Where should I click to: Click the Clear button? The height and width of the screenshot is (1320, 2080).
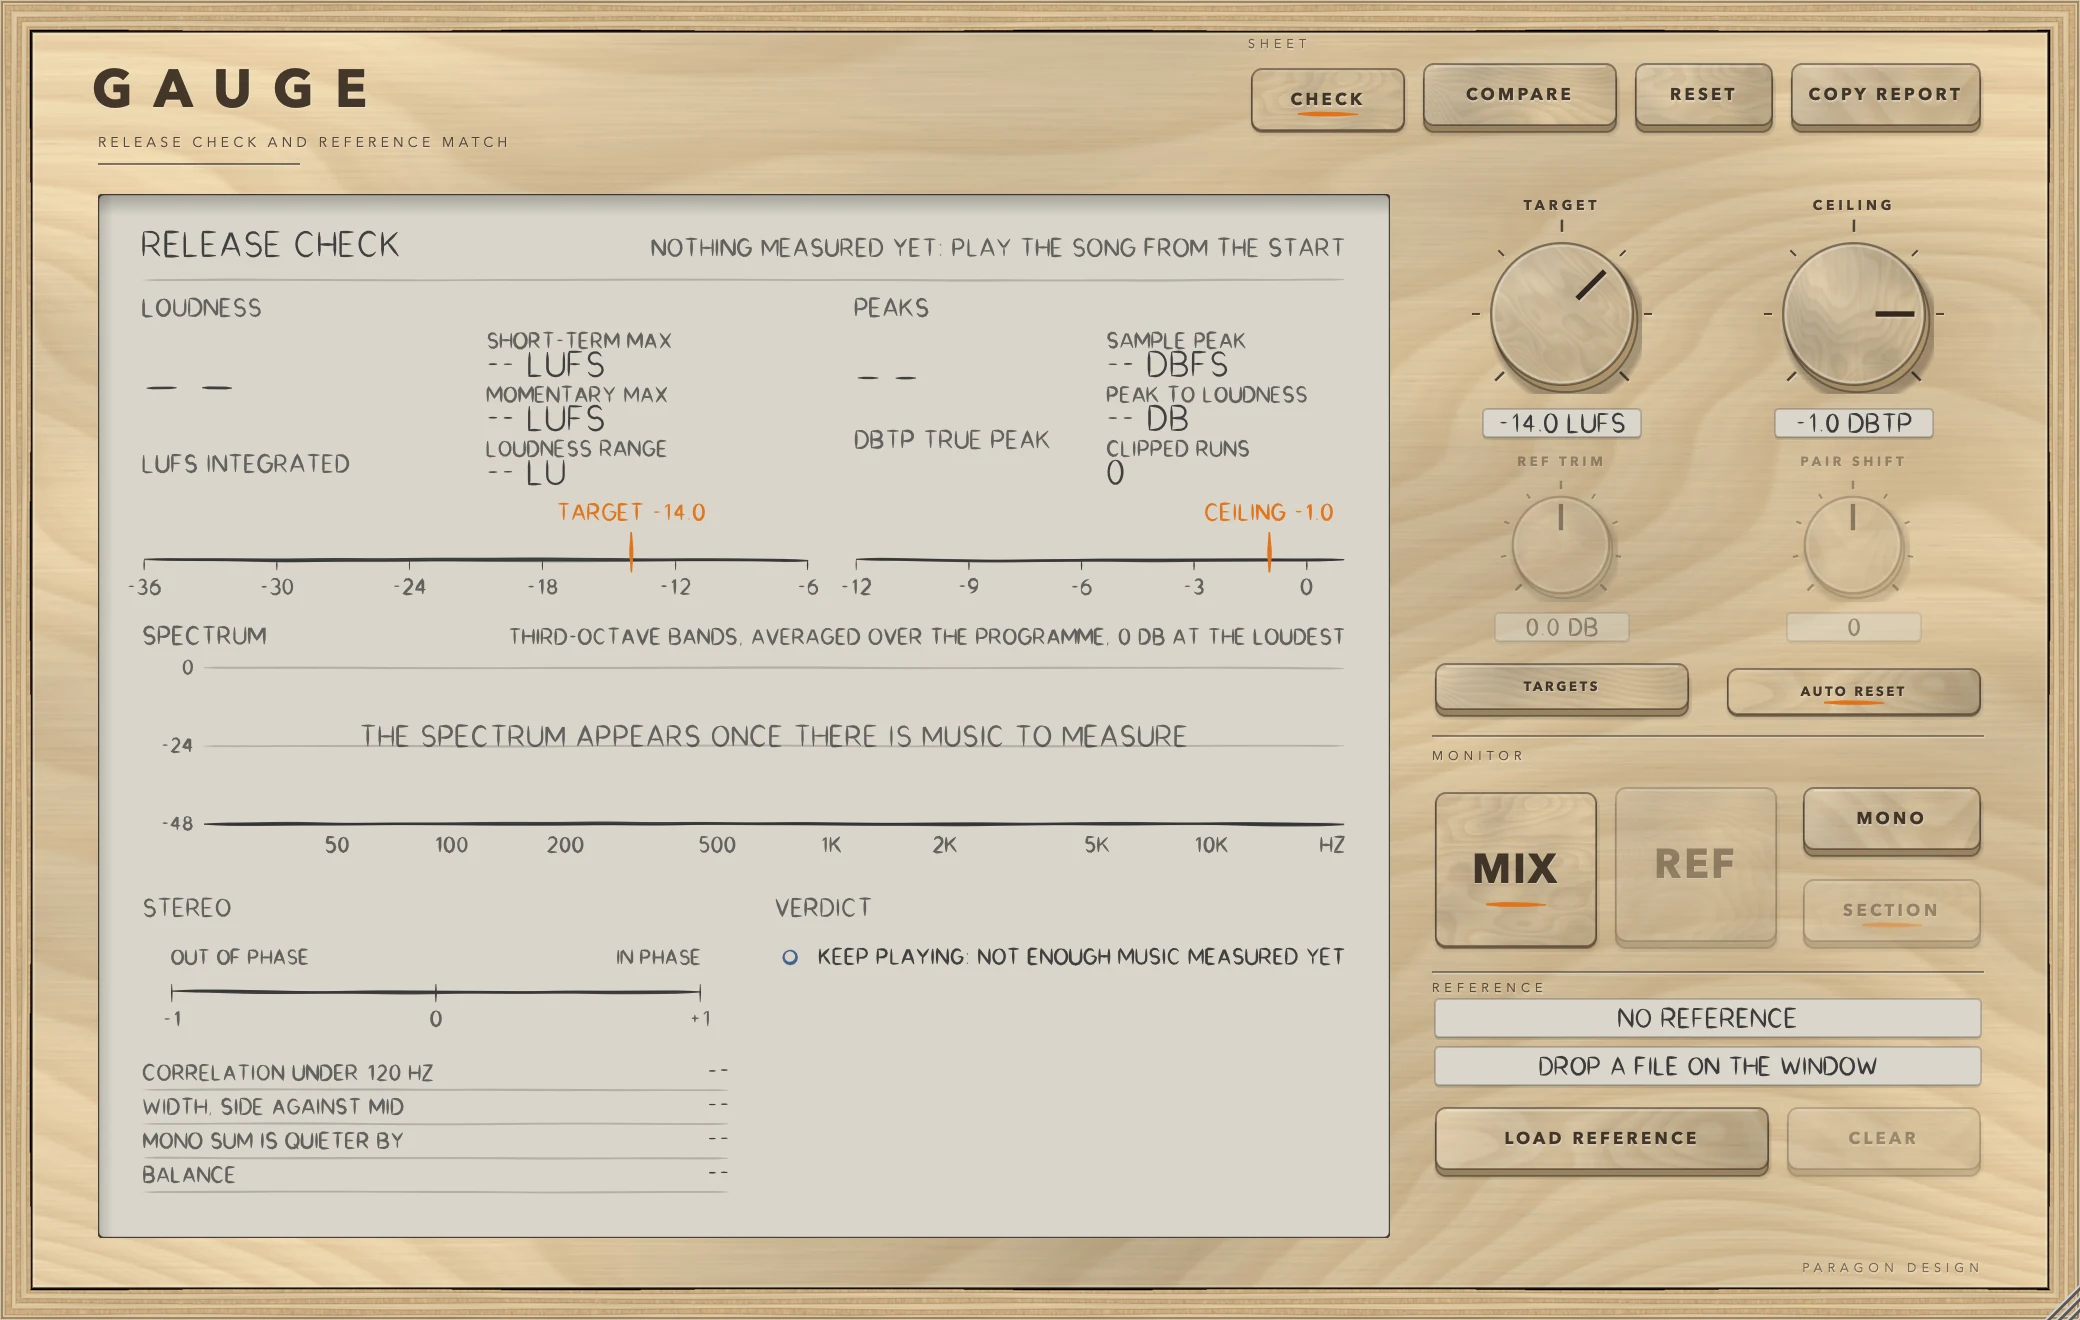pyautogui.click(x=1883, y=1139)
